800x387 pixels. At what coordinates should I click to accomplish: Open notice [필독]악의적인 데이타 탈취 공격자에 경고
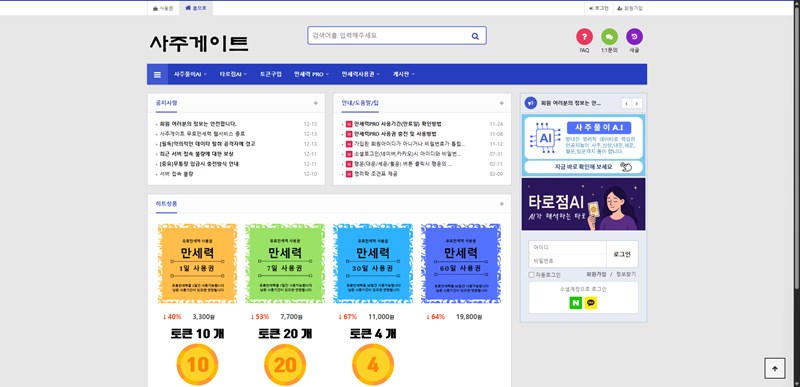tap(208, 144)
